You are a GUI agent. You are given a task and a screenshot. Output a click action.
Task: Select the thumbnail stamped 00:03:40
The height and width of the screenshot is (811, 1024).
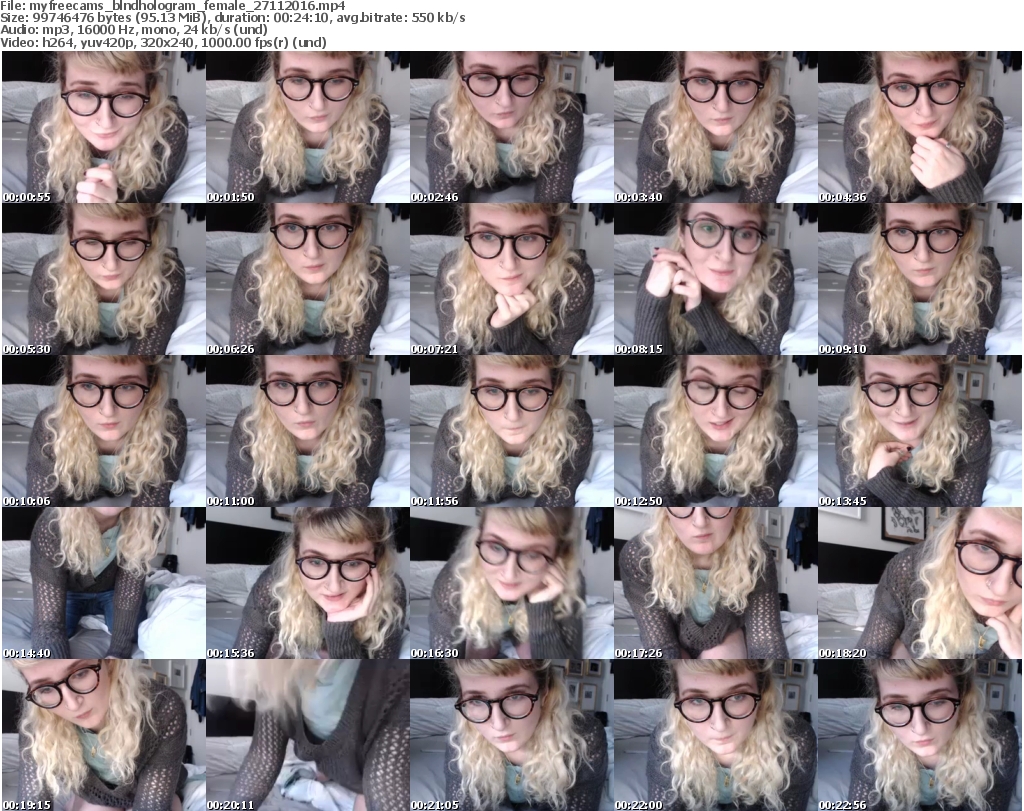(x=716, y=127)
